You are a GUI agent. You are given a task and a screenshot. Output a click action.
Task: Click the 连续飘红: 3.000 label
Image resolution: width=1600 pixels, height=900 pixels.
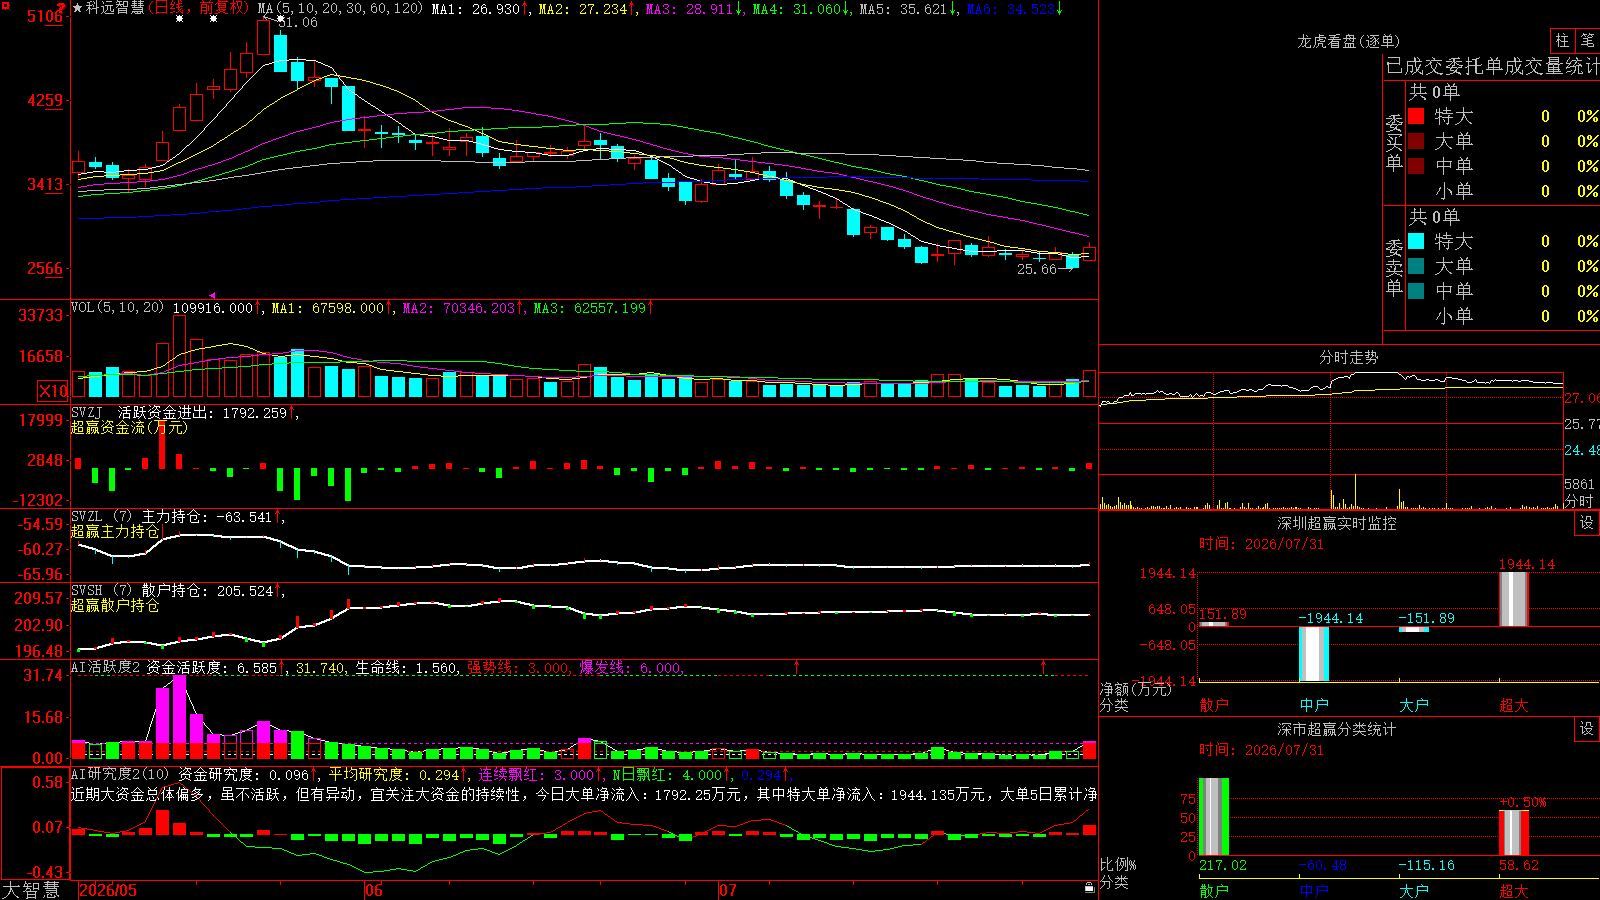pyautogui.click(x=541, y=774)
